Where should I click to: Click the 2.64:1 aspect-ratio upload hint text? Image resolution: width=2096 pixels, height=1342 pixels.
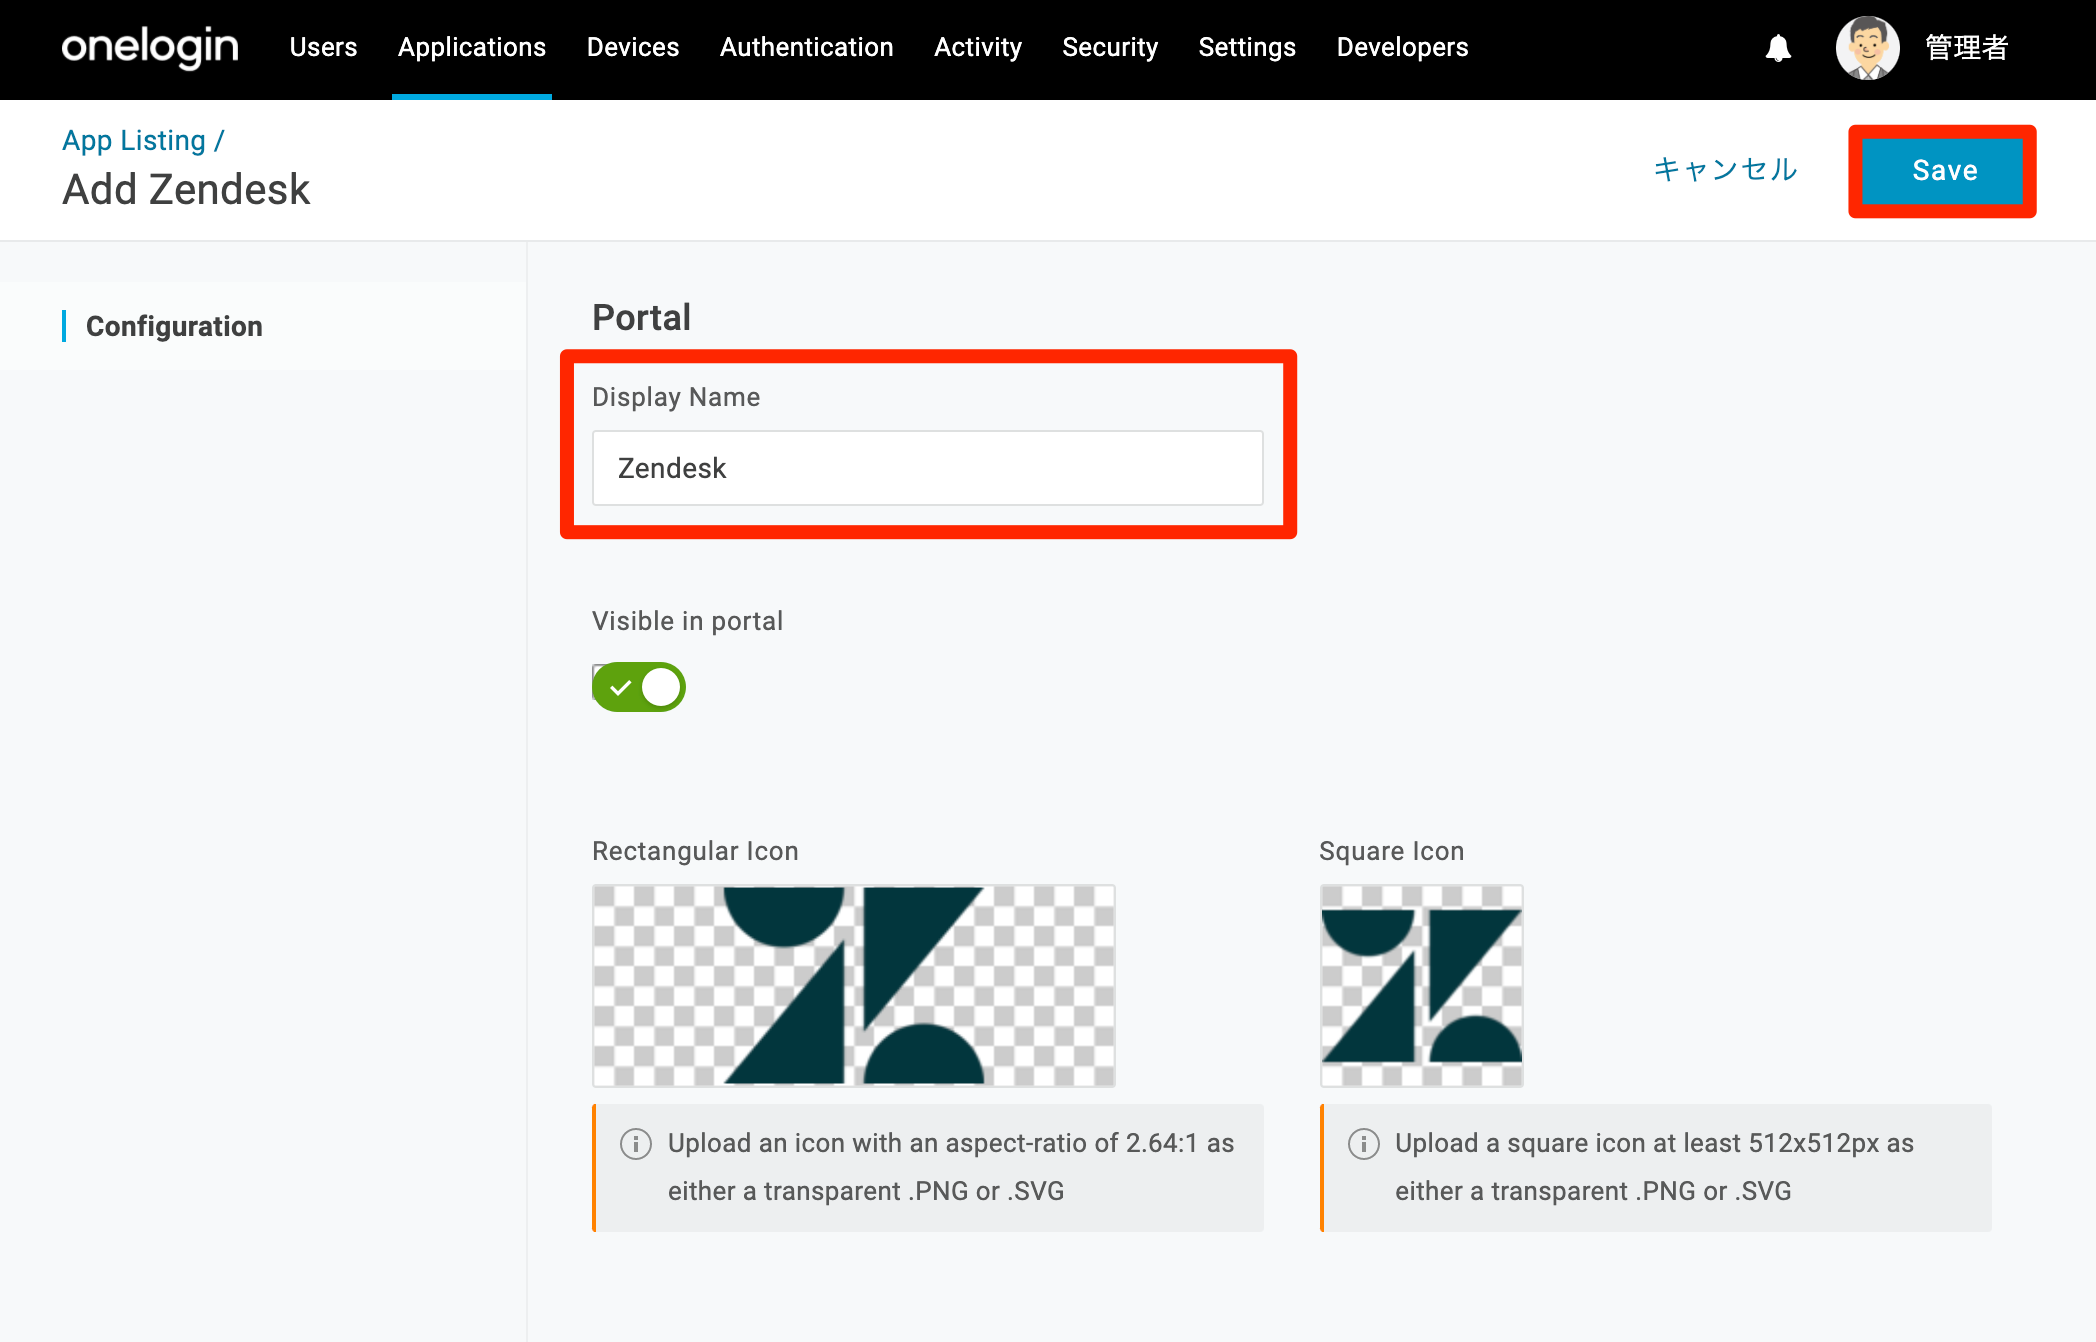tap(951, 1167)
